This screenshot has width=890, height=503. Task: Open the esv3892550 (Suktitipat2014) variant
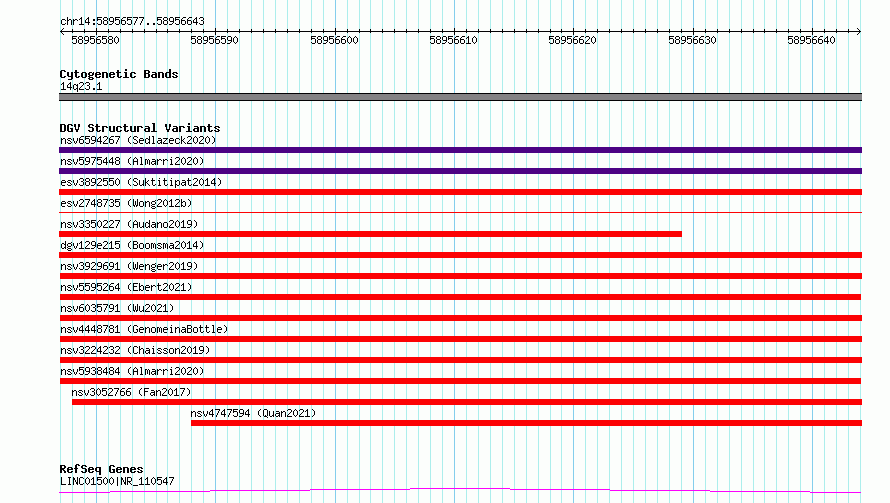141,182
